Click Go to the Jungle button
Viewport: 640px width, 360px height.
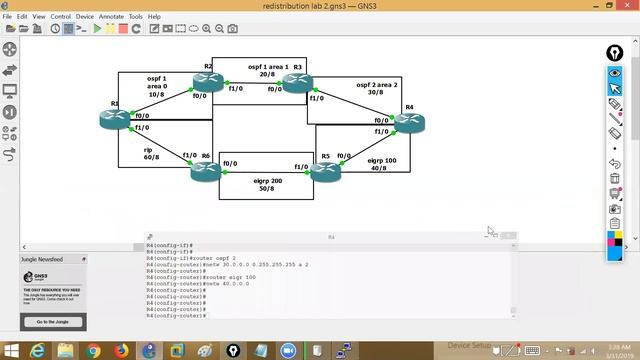coord(53,322)
